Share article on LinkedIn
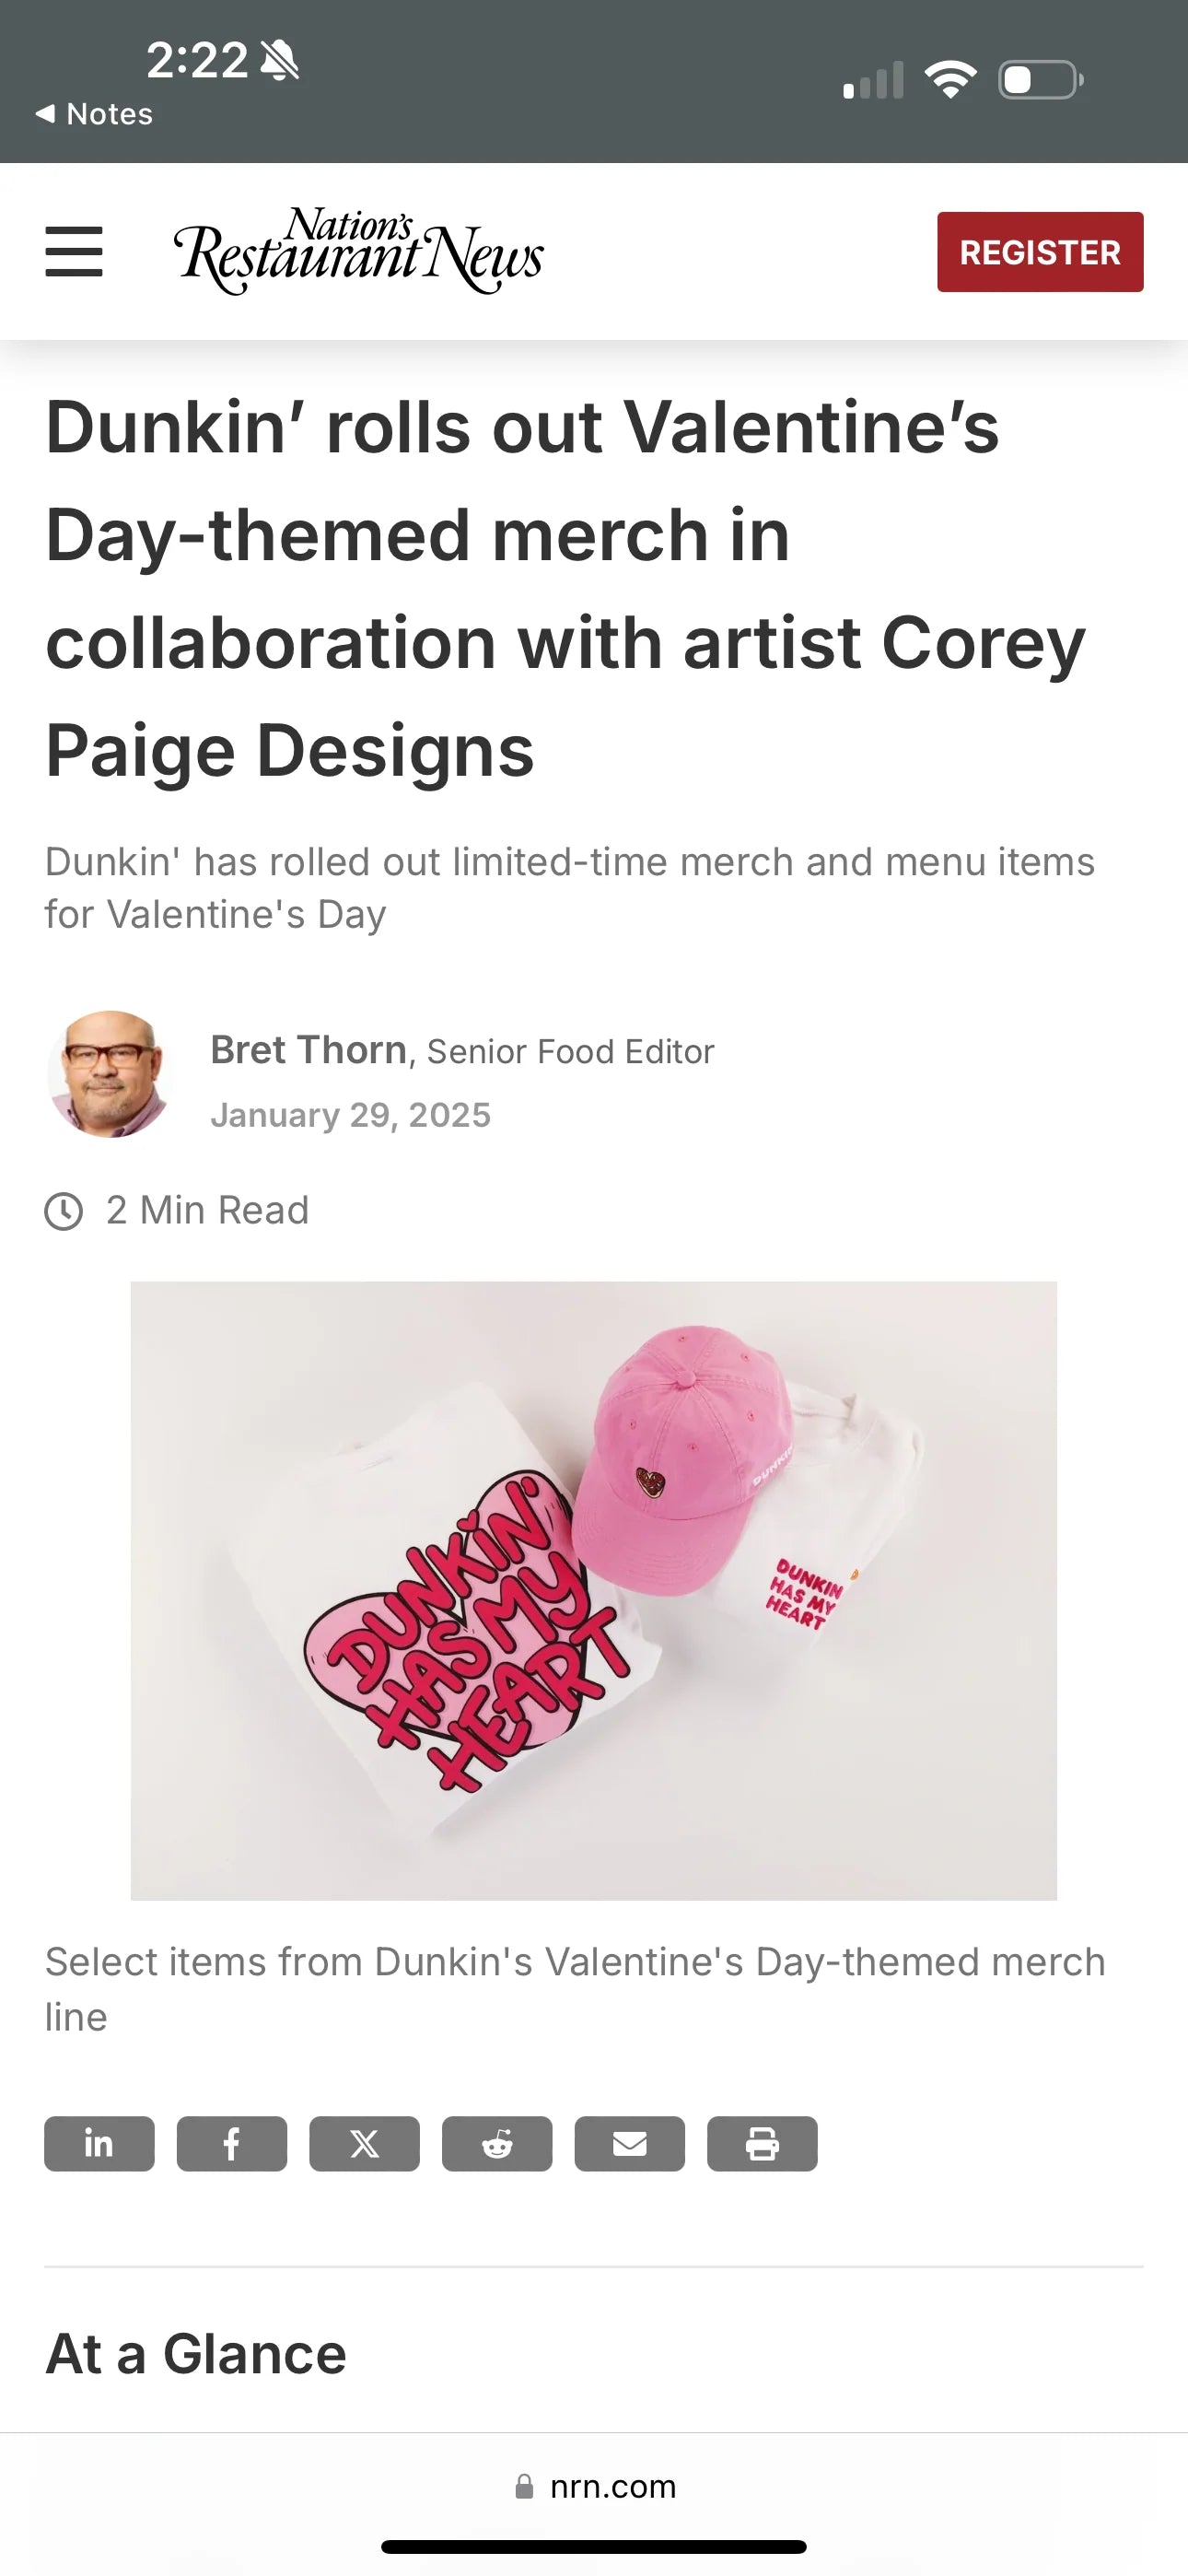The width and height of the screenshot is (1188, 2576). click(99, 2143)
